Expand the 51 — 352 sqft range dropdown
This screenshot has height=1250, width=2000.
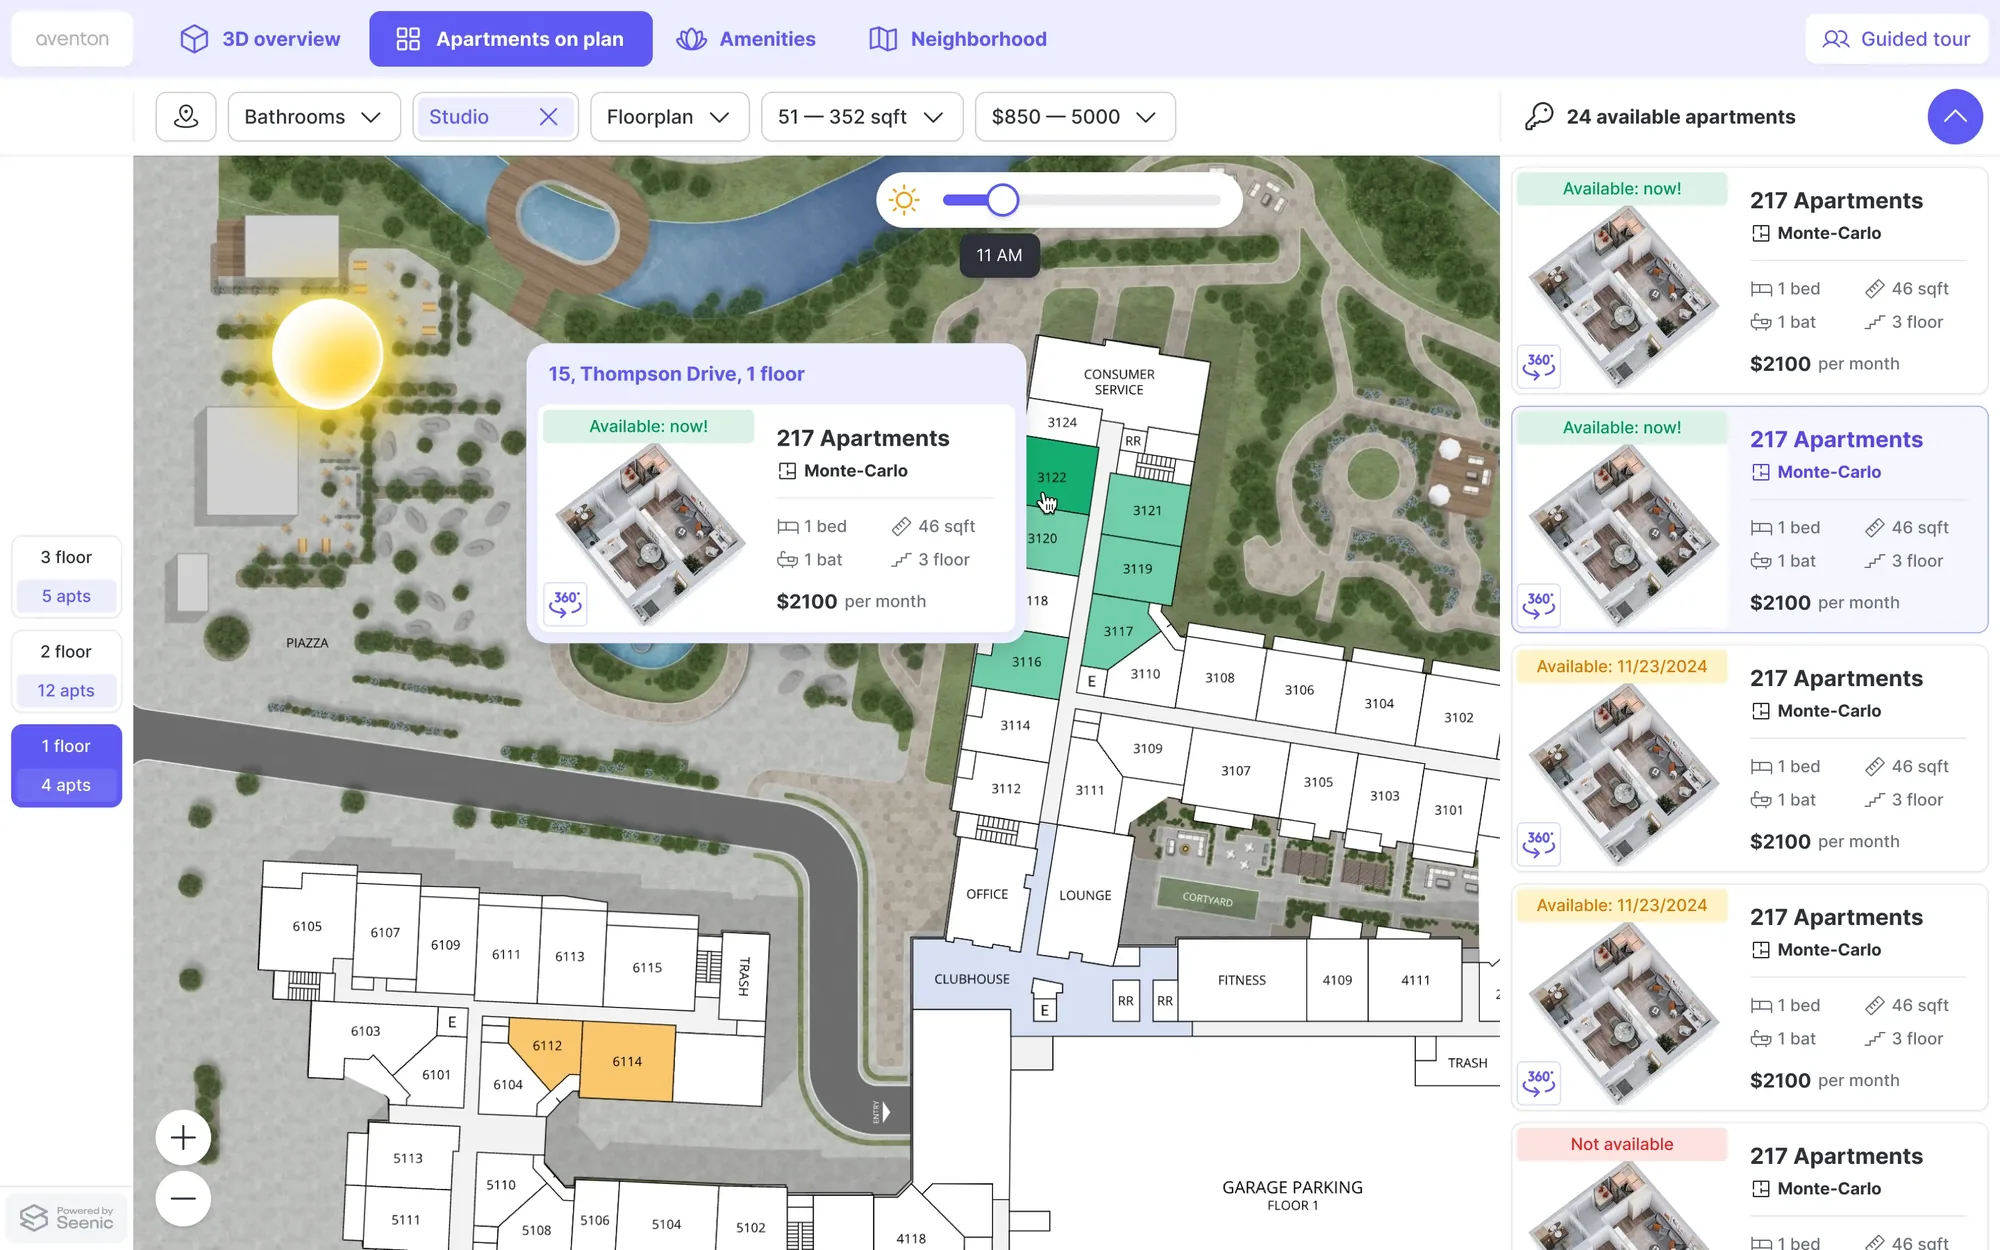point(862,117)
